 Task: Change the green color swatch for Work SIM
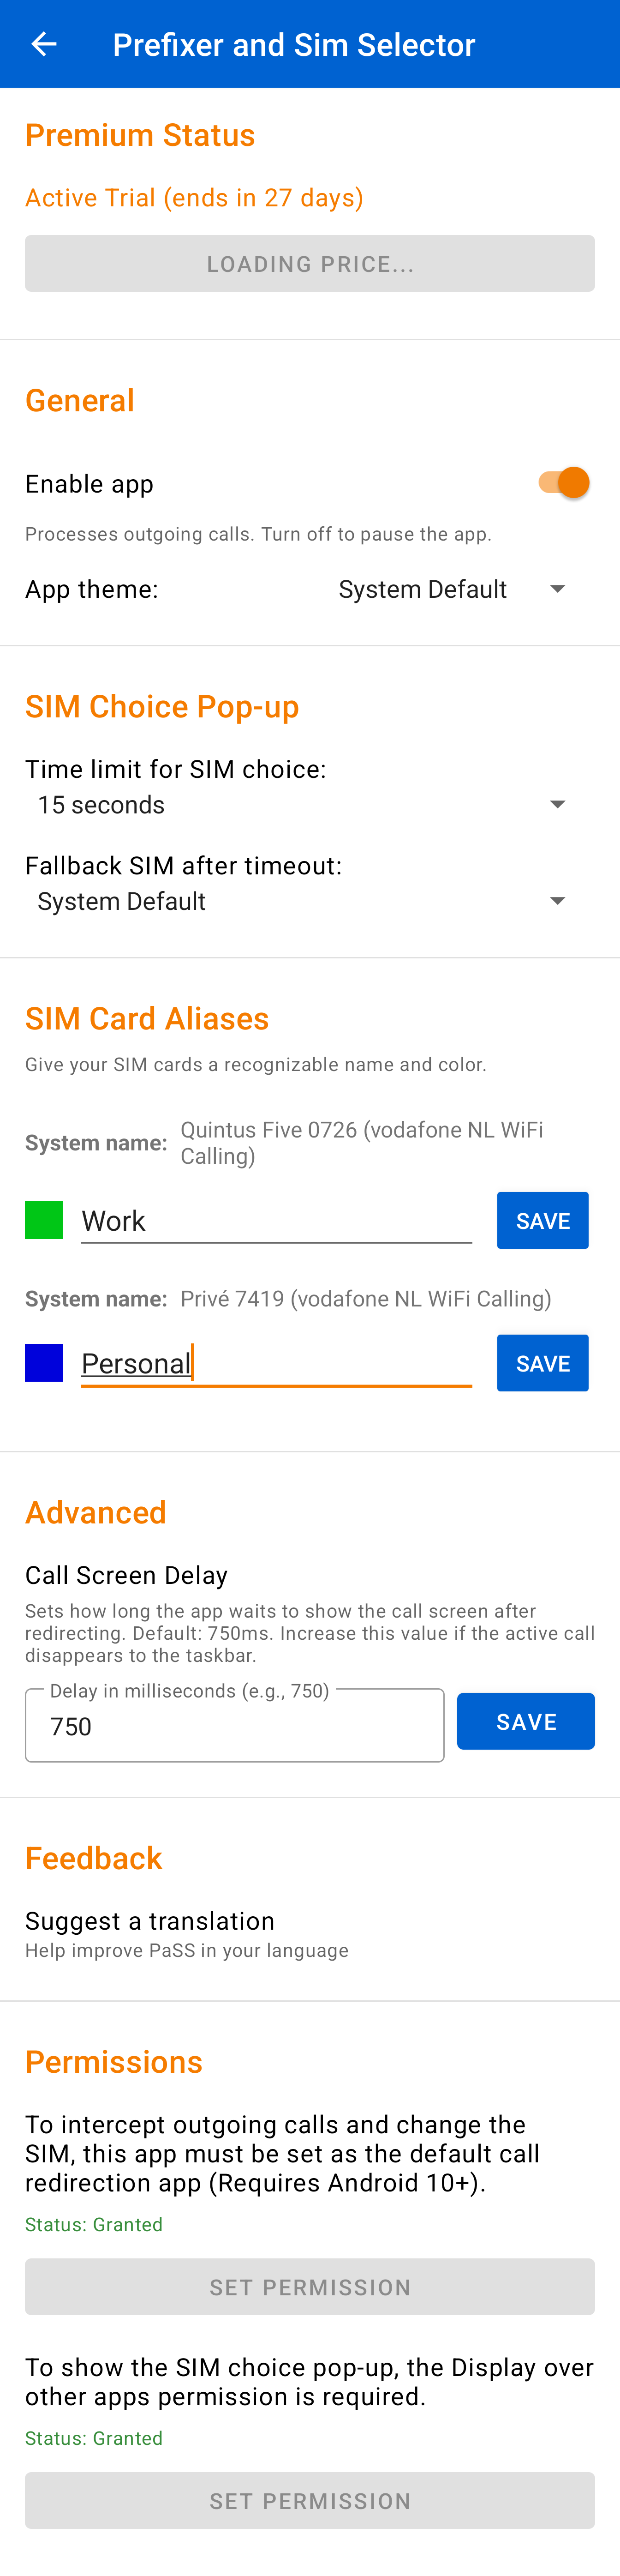pyautogui.click(x=43, y=1220)
